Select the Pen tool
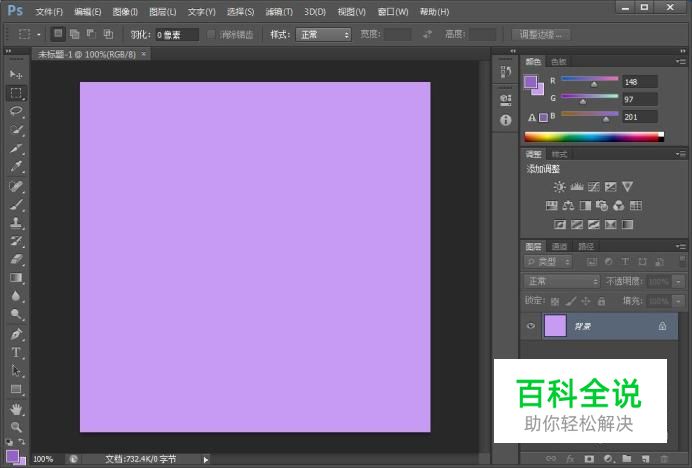This screenshot has width=692, height=468. pos(16,334)
